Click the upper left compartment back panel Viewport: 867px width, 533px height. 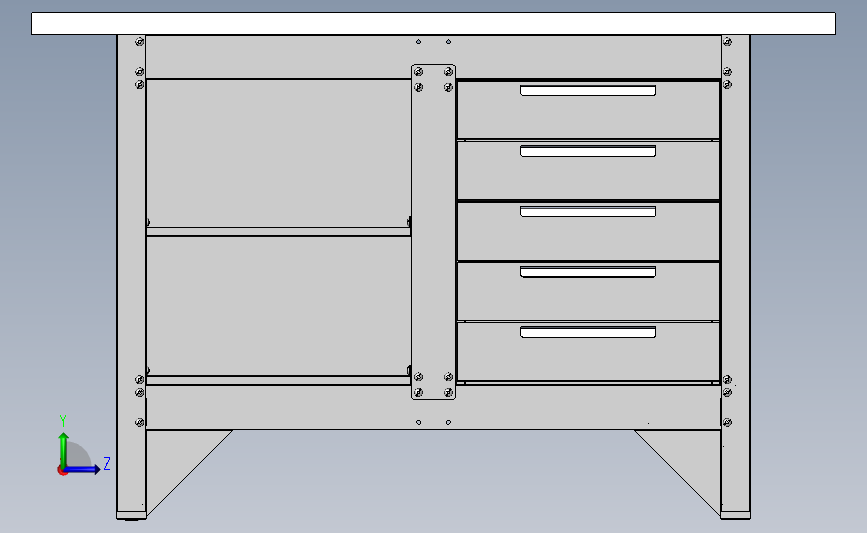pos(279,153)
